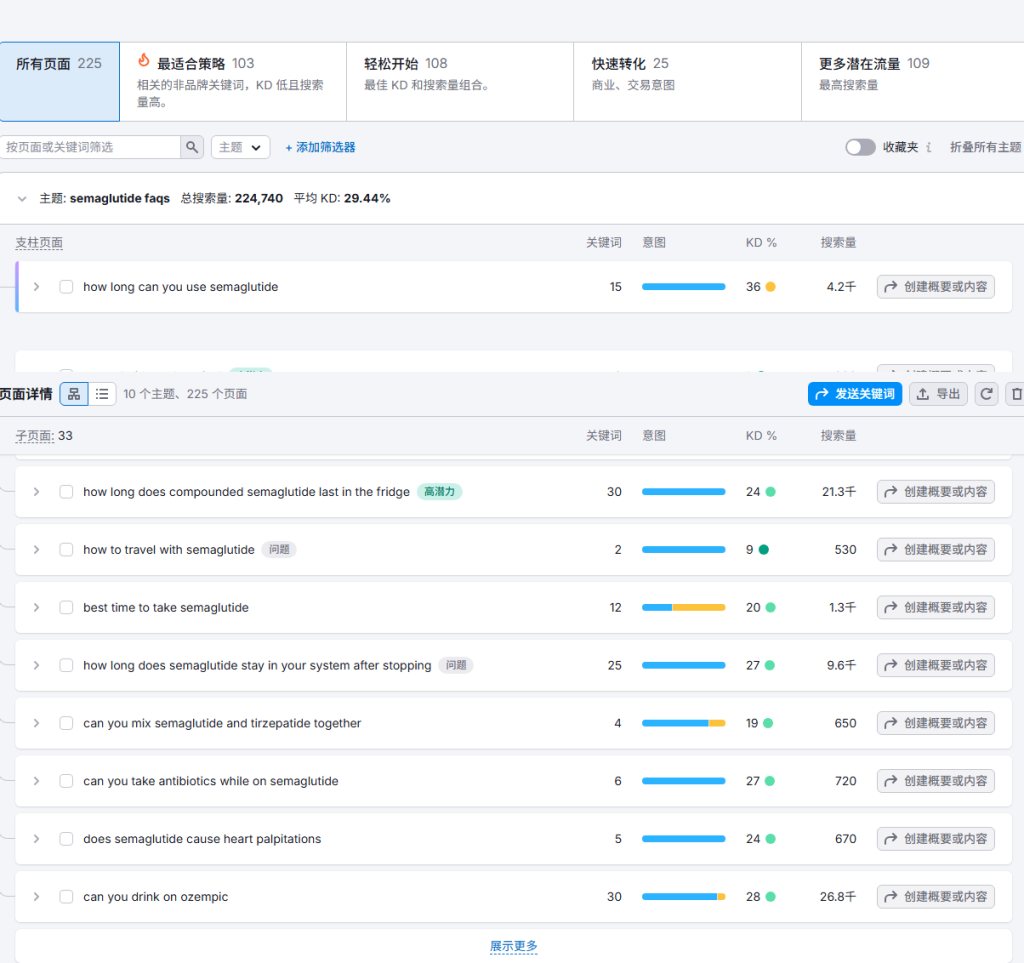This screenshot has width=1024, height=963.
Task: Check 'how long can you use semaglutide'
Action: (x=66, y=287)
